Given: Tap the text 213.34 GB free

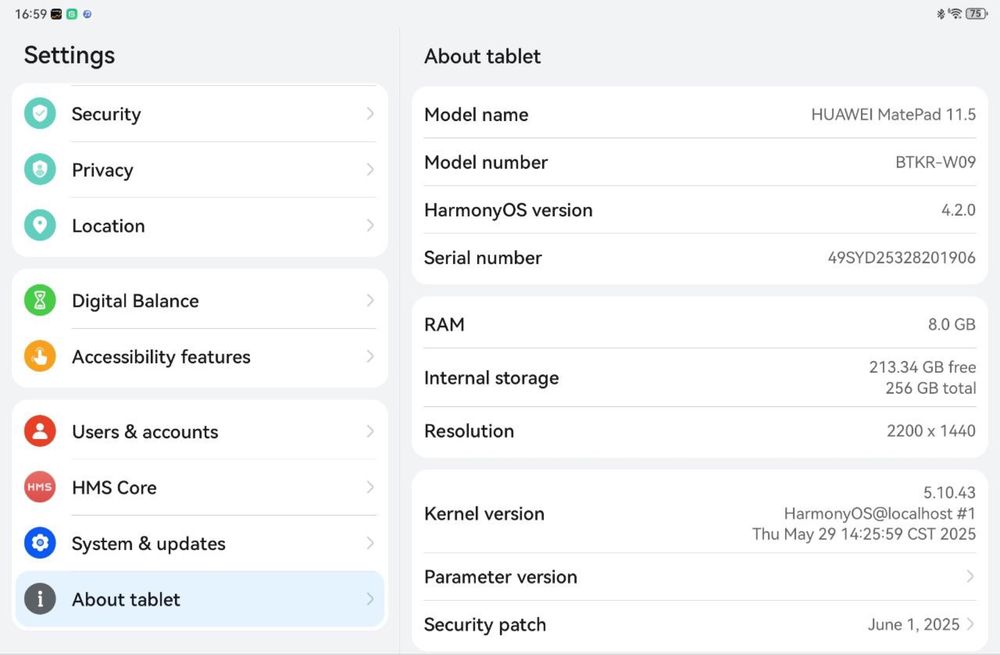Looking at the screenshot, I should pyautogui.click(x=922, y=367).
